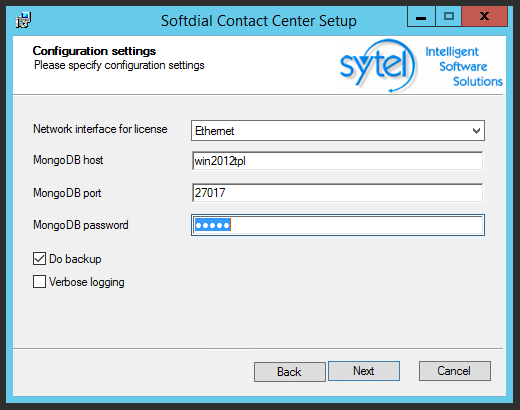Viewport: 520px width, 410px height.
Task: Return with the Back button
Action: 289,372
